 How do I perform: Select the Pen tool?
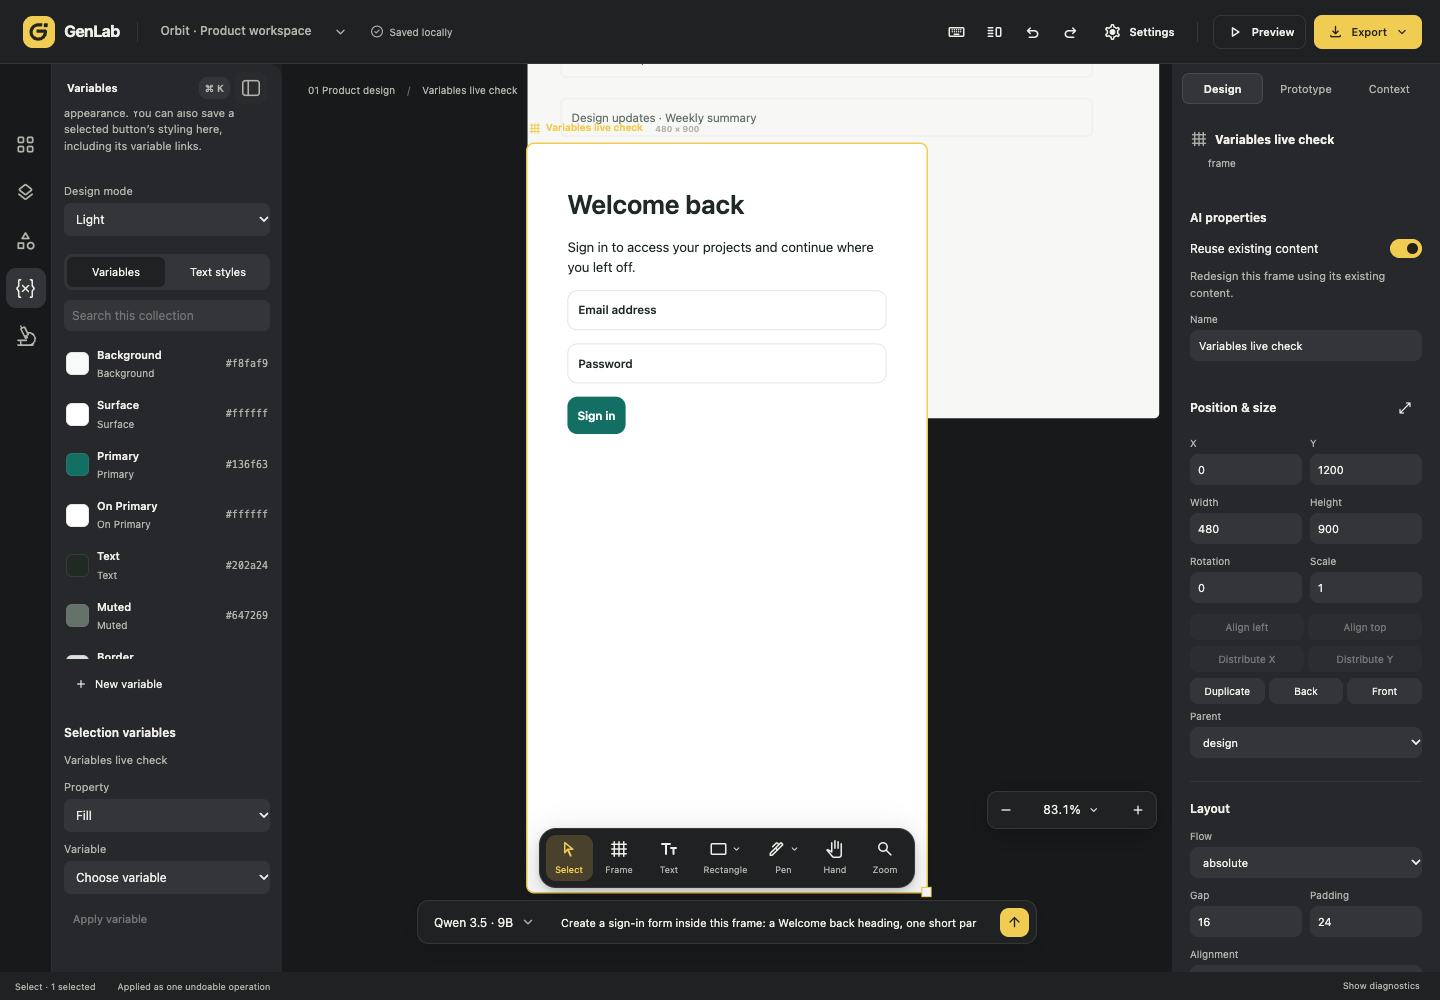[783, 857]
